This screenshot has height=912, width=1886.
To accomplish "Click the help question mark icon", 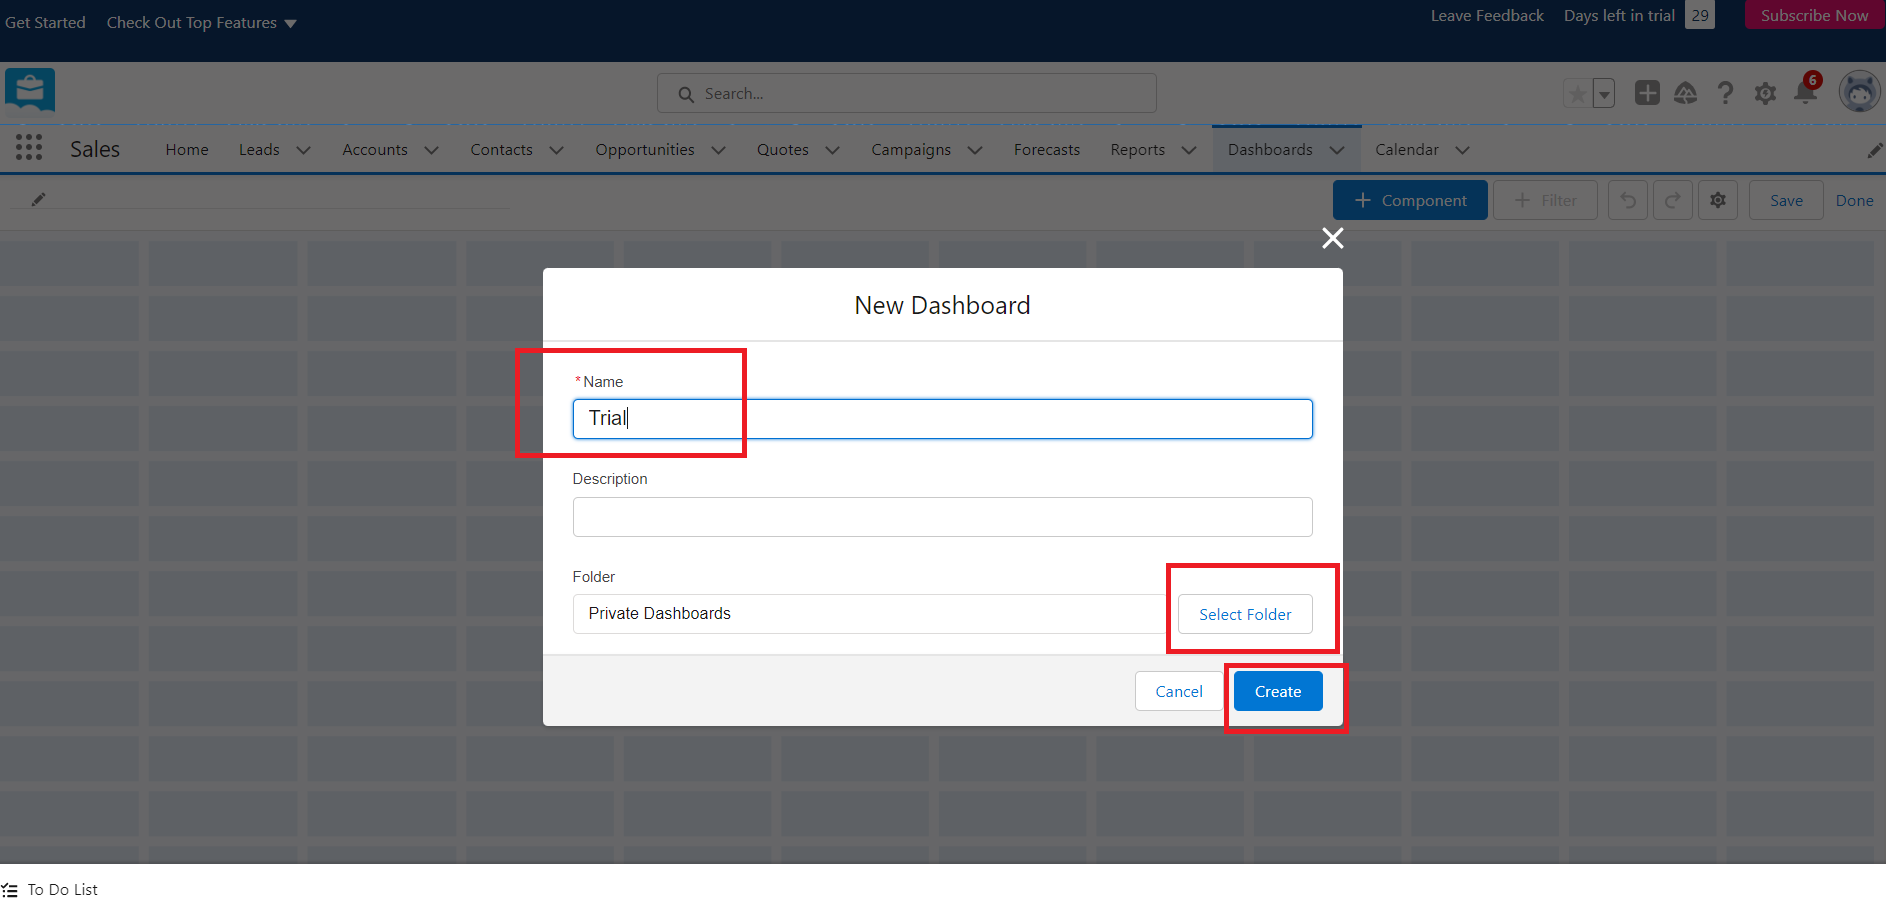I will click(x=1725, y=93).
